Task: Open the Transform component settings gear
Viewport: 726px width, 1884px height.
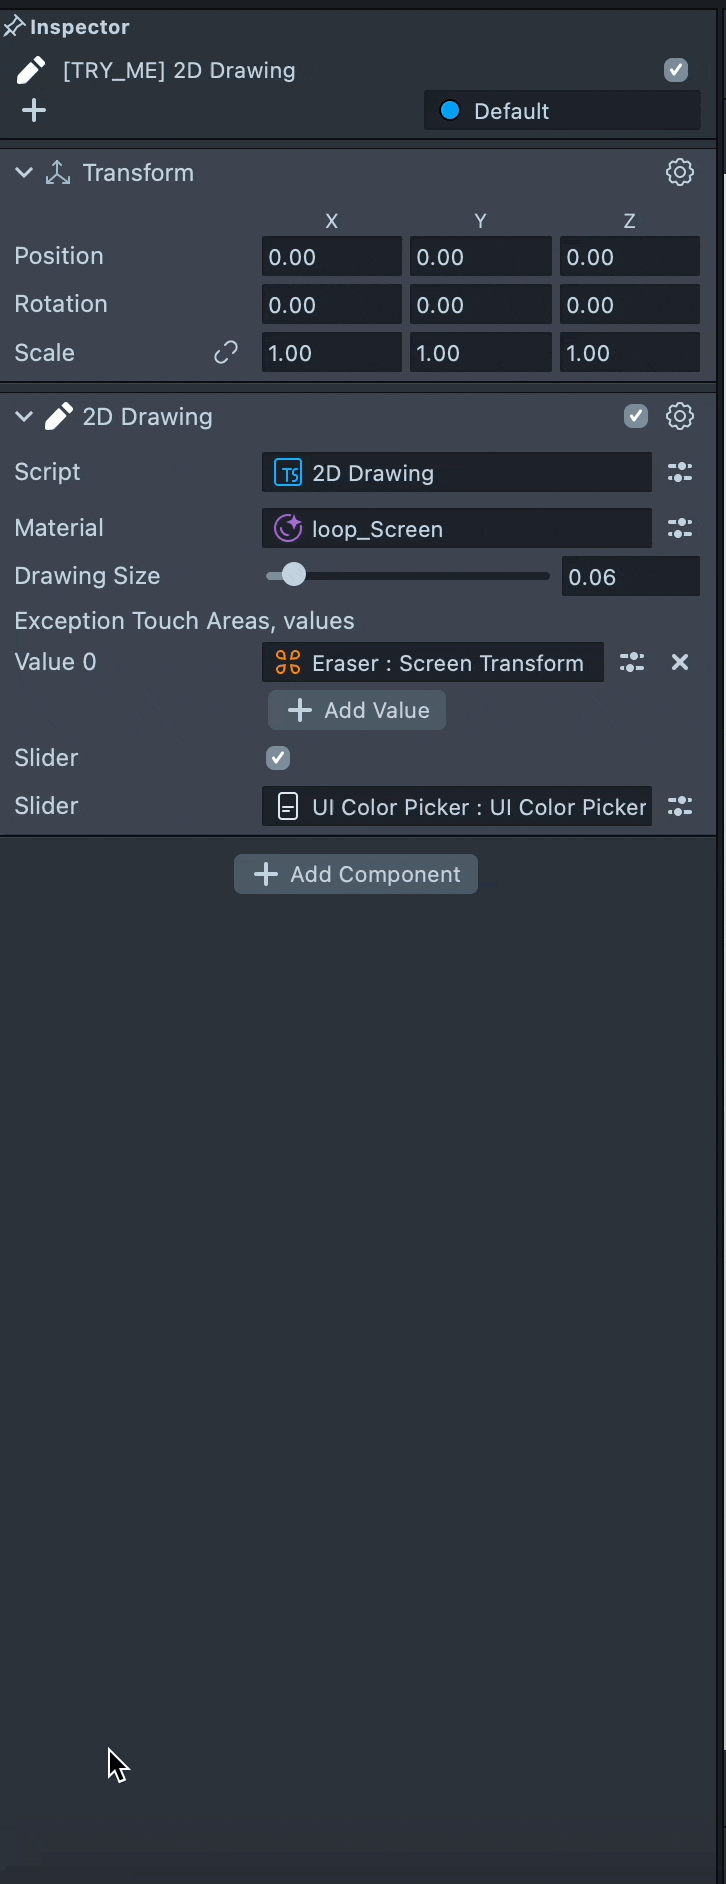Action: tap(680, 172)
